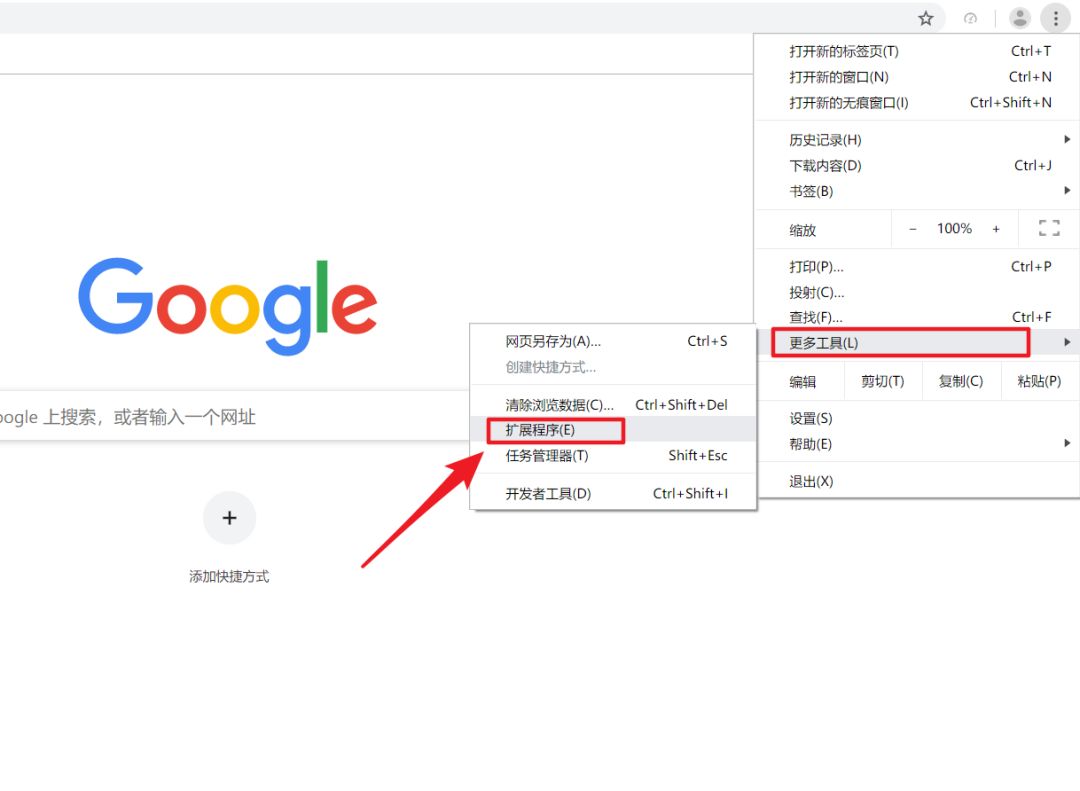Open 扩展程序(E) from submenu
Screen dimensions: 1080x791
[x=613, y=430]
